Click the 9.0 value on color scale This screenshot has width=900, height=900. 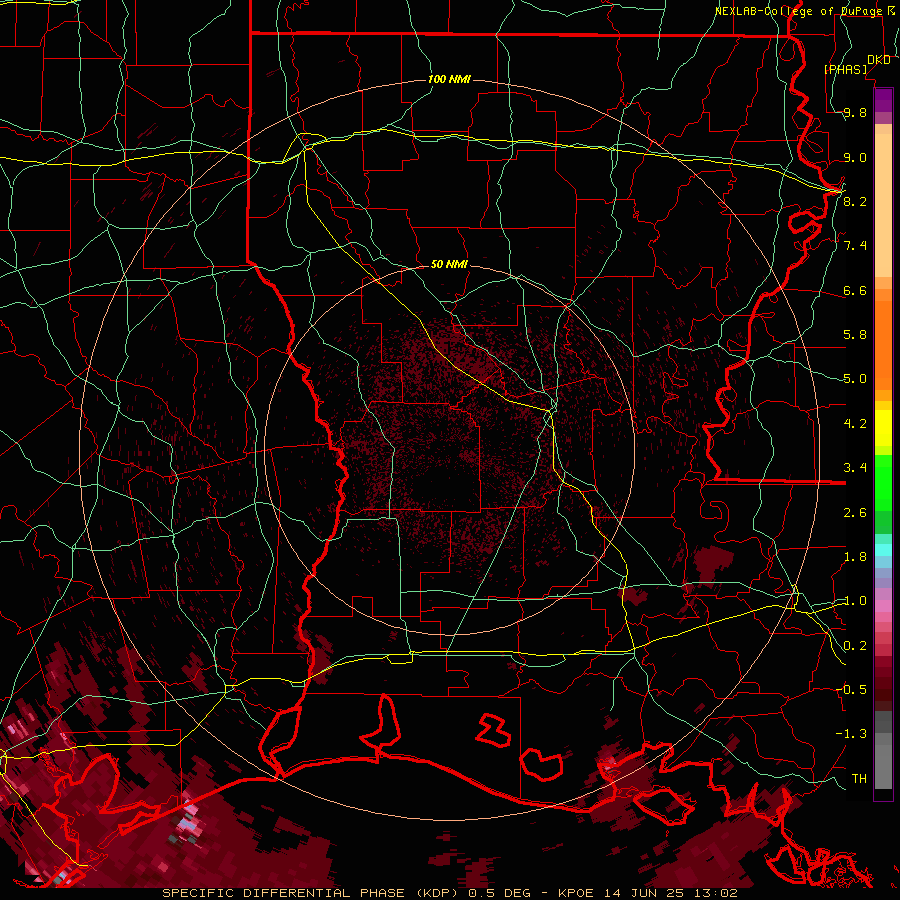[855, 157]
